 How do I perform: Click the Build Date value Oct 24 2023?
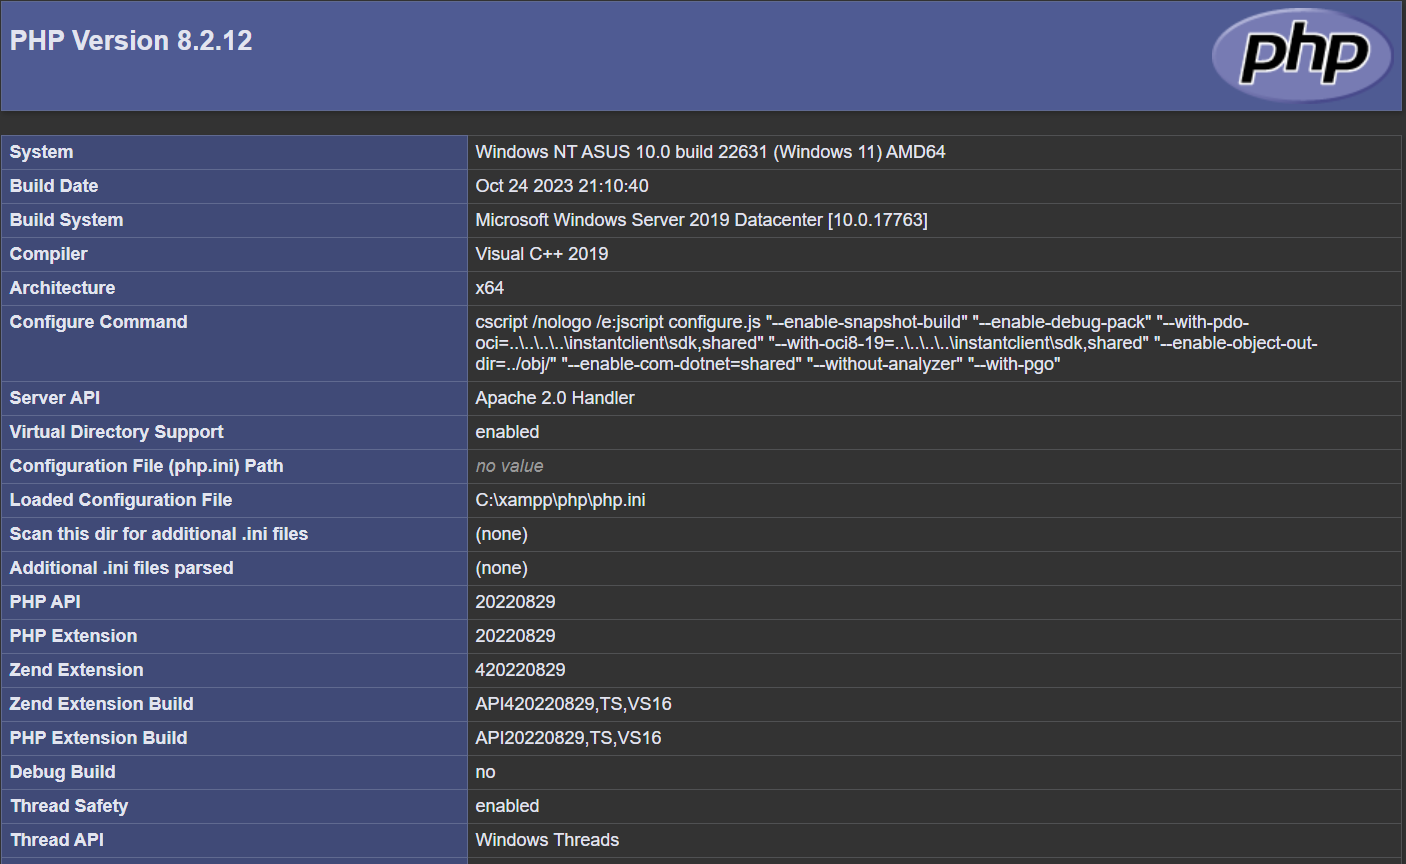click(561, 186)
